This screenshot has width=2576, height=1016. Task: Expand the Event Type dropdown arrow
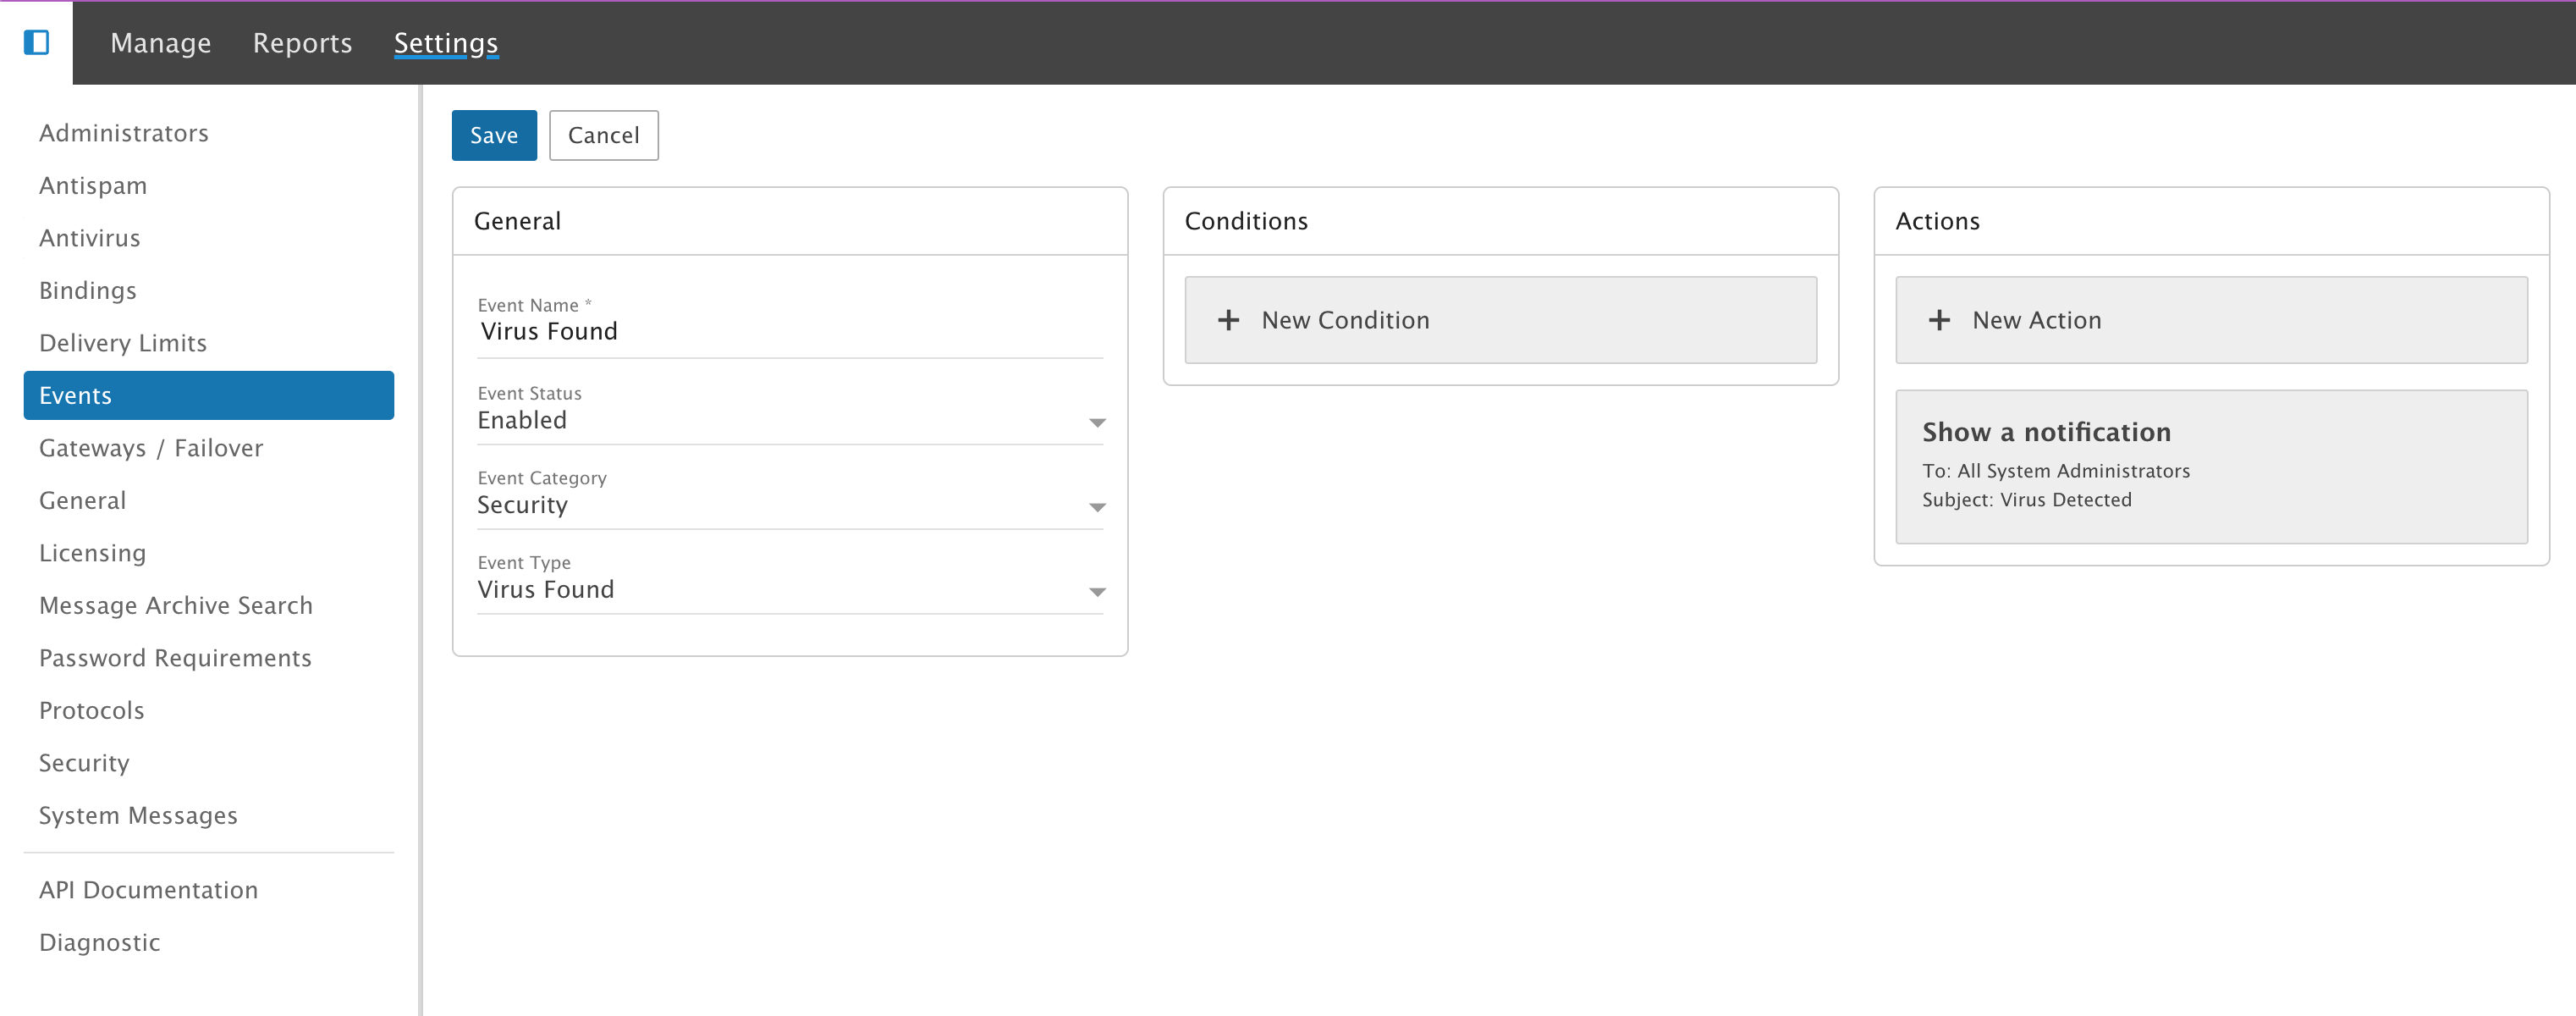point(1096,592)
